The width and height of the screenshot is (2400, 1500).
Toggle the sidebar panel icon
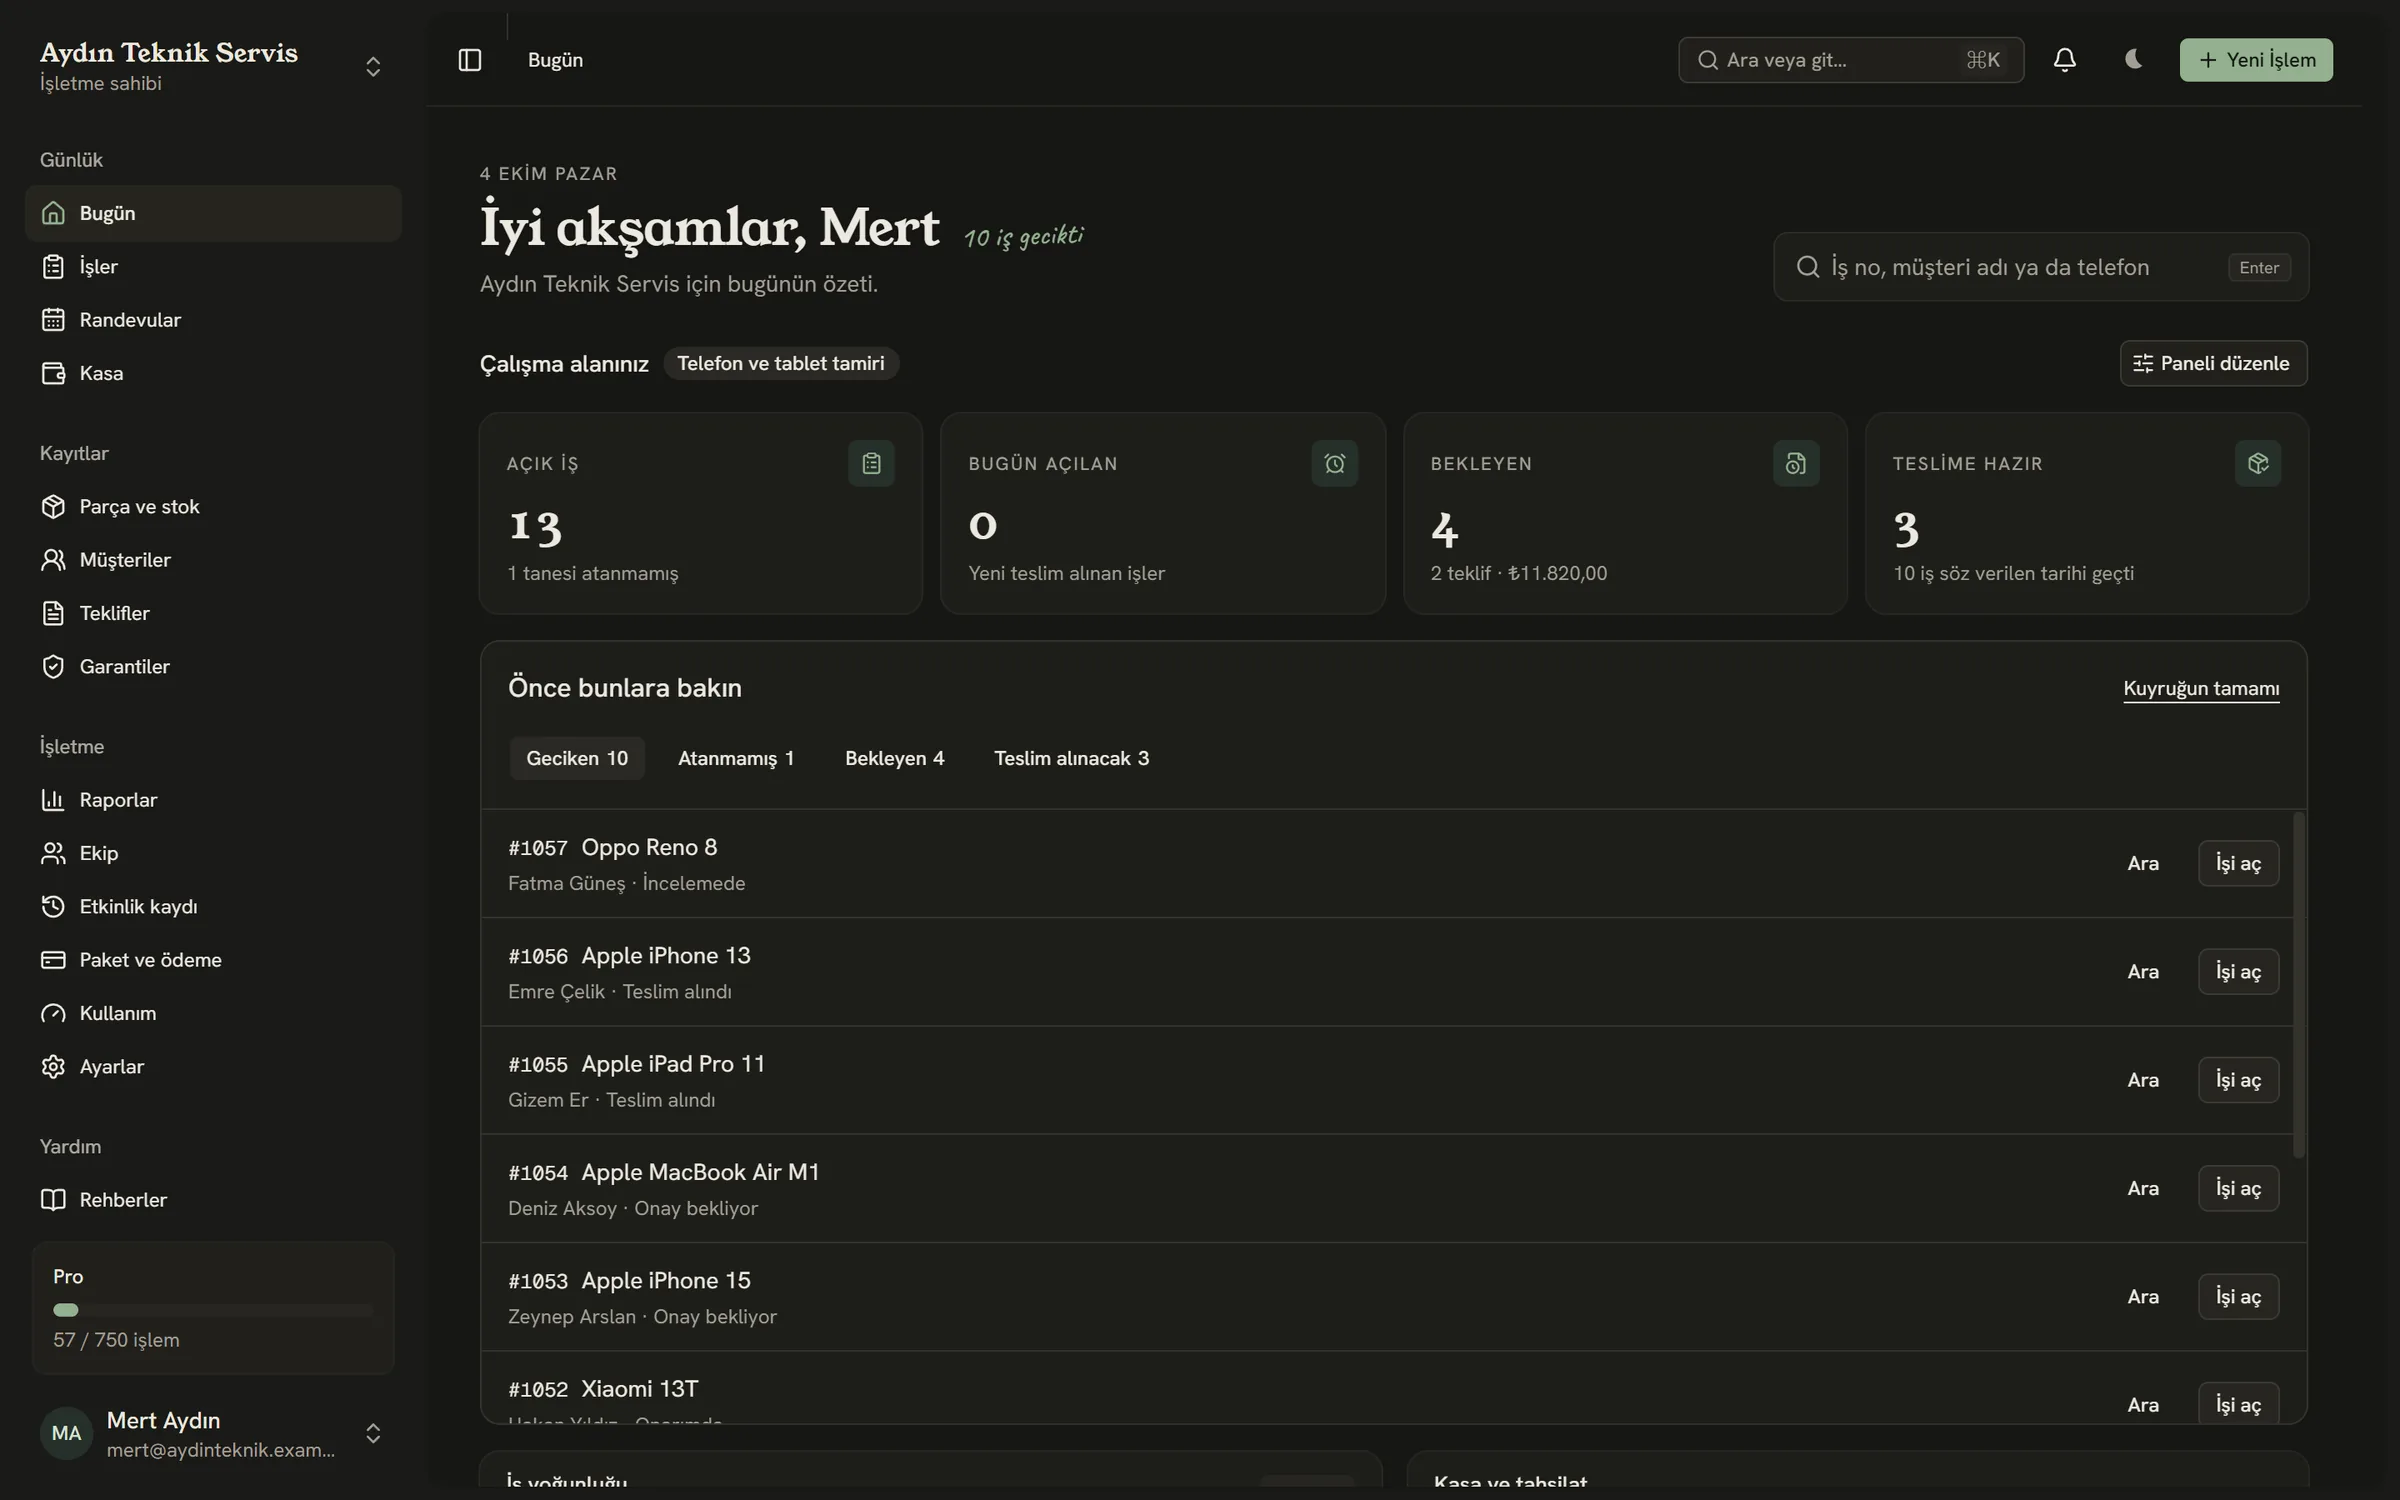(469, 60)
